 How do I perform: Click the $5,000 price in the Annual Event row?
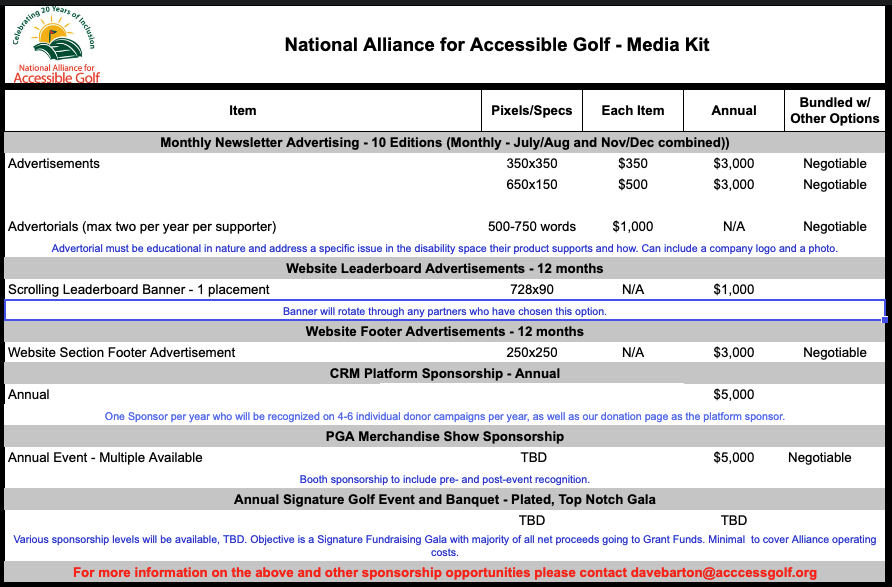click(734, 457)
